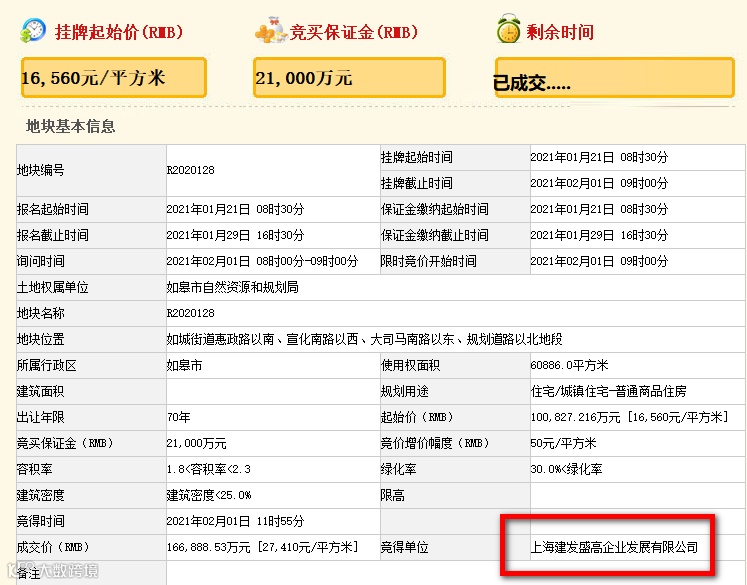Click the 保证金缴纳截止时间 label
747x585 pixels.
tap(434, 235)
